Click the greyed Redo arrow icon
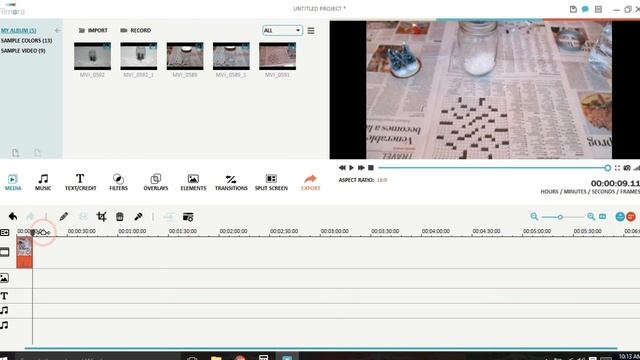The height and width of the screenshot is (360, 640). [31, 216]
